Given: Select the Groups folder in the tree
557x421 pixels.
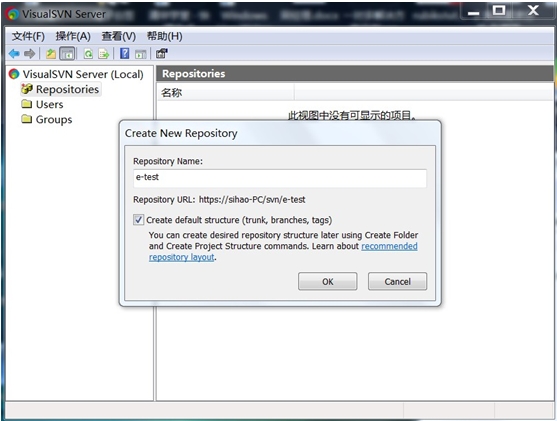Looking at the screenshot, I should click(x=47, y=120).
